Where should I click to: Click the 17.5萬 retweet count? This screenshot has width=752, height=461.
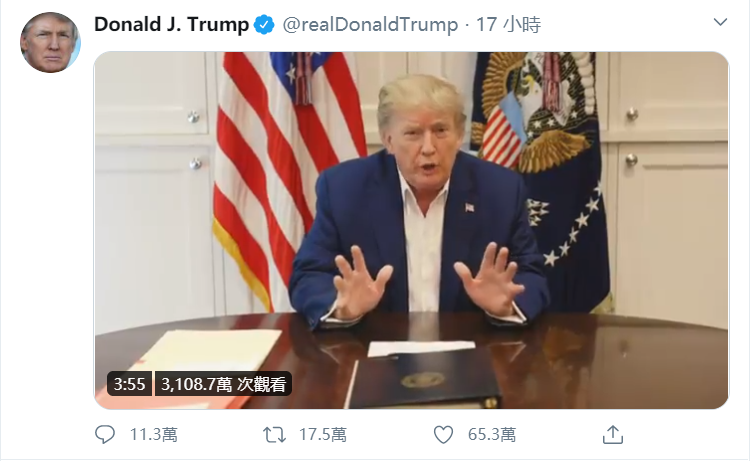(x=323, y=435)
